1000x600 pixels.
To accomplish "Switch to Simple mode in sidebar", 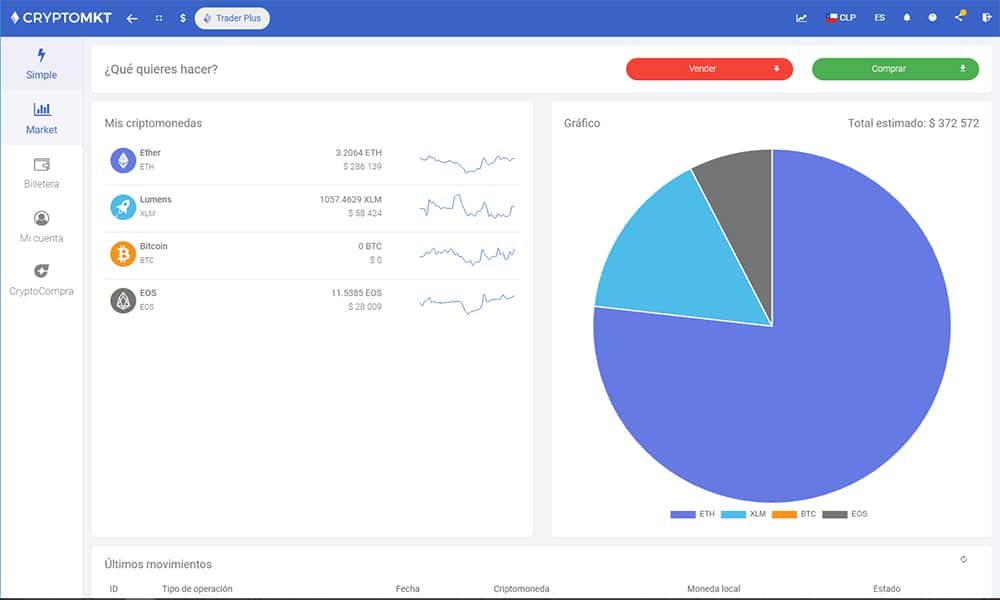I will [41, 64].
